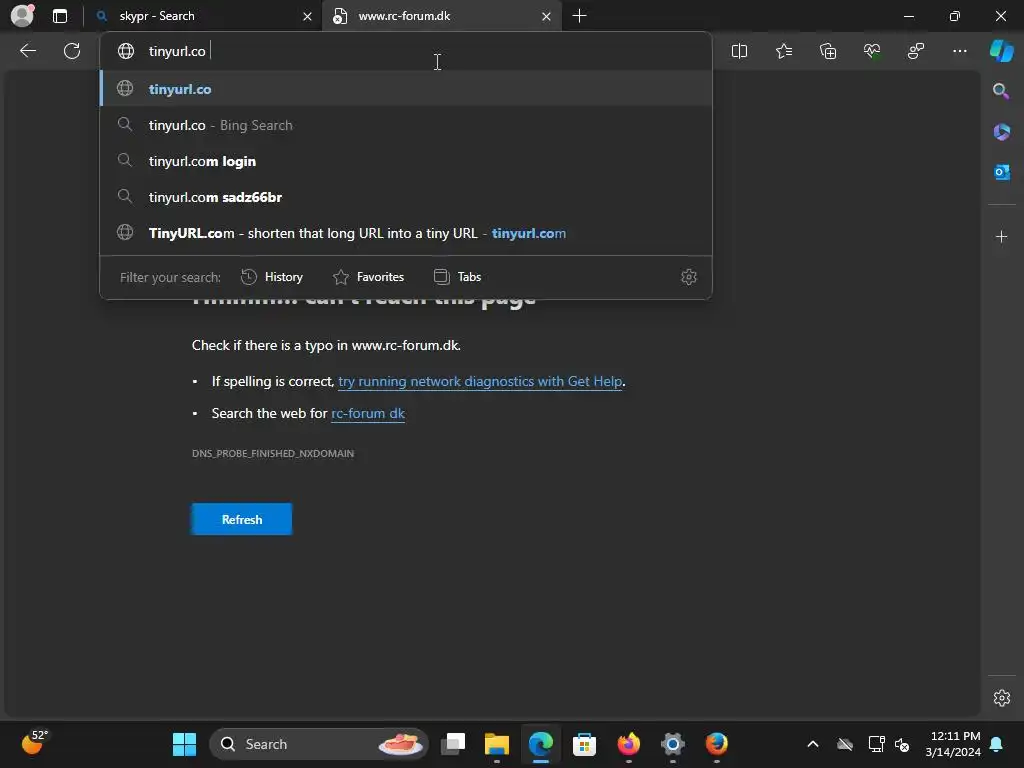Open sidebar Search icon

click(1001, 91)
